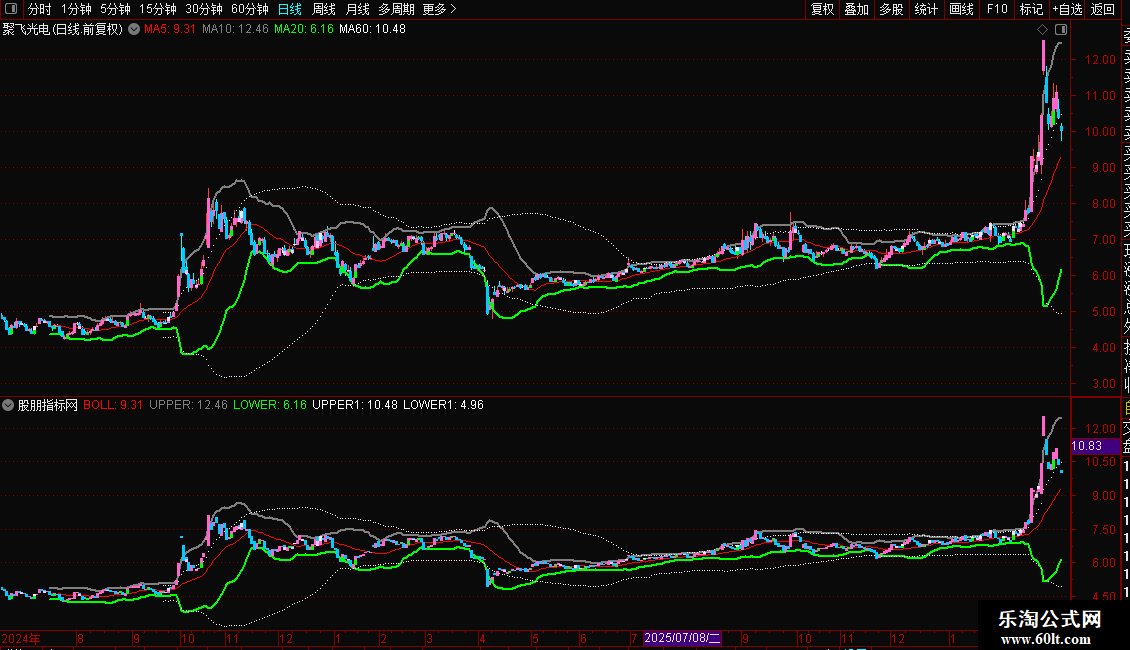Click the 10.83 price marker on axis
Image resolution: width=1130 pixels, height=650 pixels.
coord(1095,446)
